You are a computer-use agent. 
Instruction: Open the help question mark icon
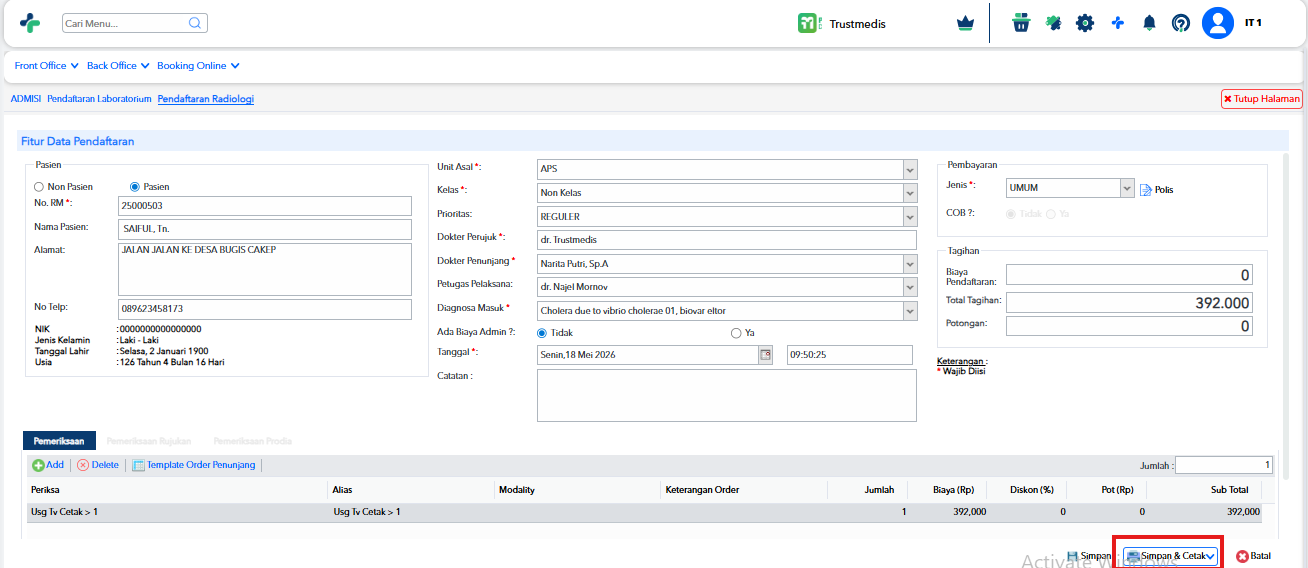pyautogui.click(x=1181, y=22)
